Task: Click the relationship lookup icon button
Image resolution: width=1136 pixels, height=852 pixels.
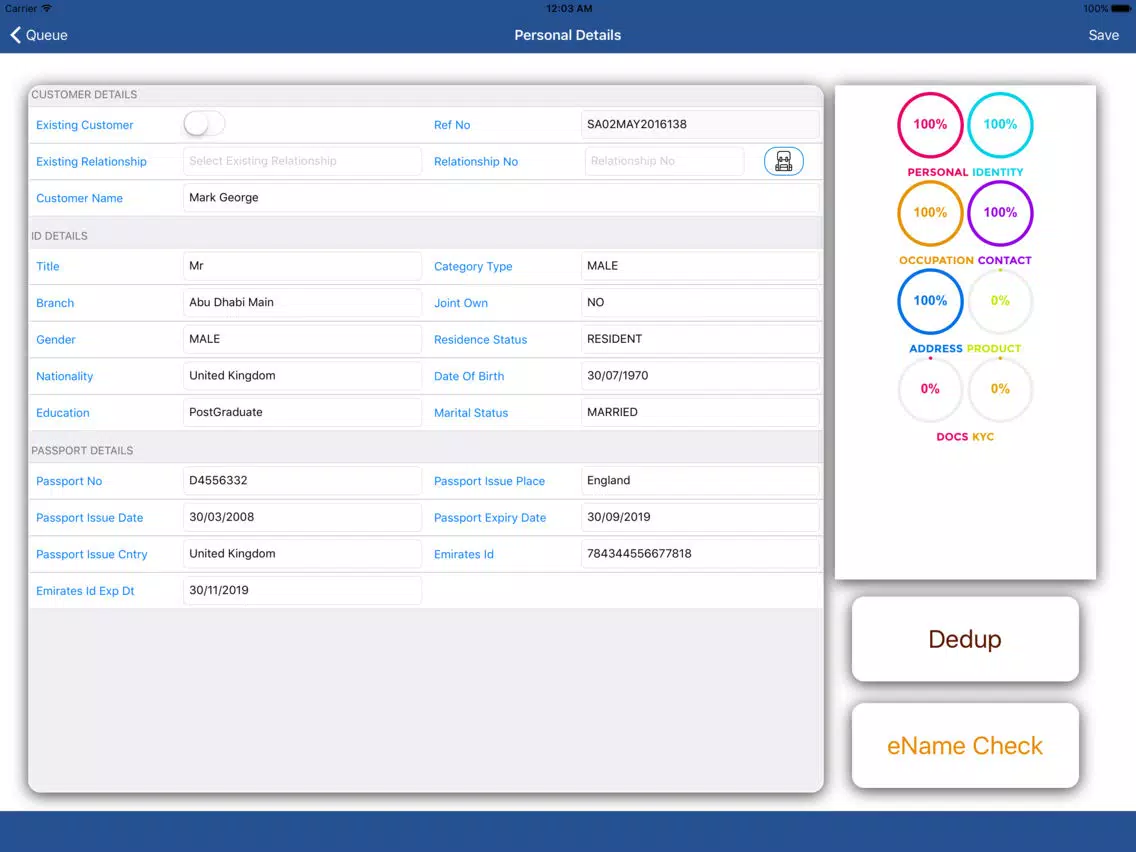Action: click(783, 161)
